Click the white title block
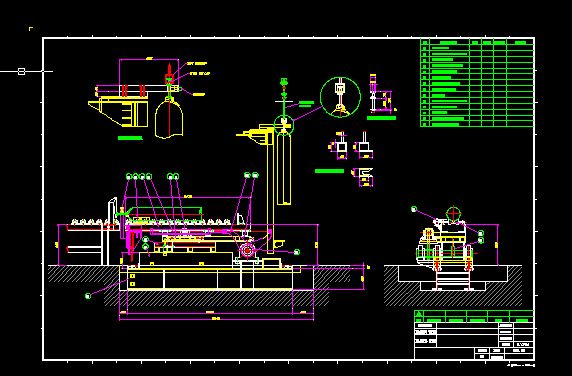This screenshot has height=376, width=572. tap(474, 341)
